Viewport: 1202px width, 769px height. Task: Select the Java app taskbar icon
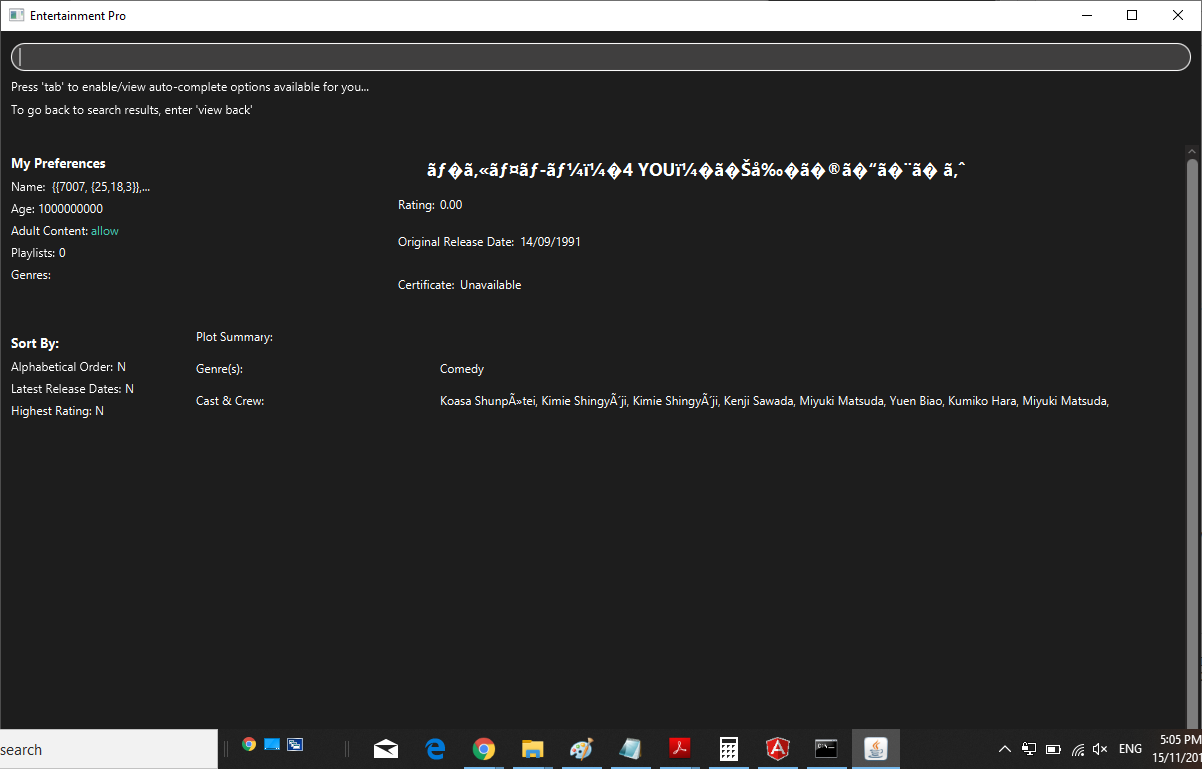(x=876, y=749)
